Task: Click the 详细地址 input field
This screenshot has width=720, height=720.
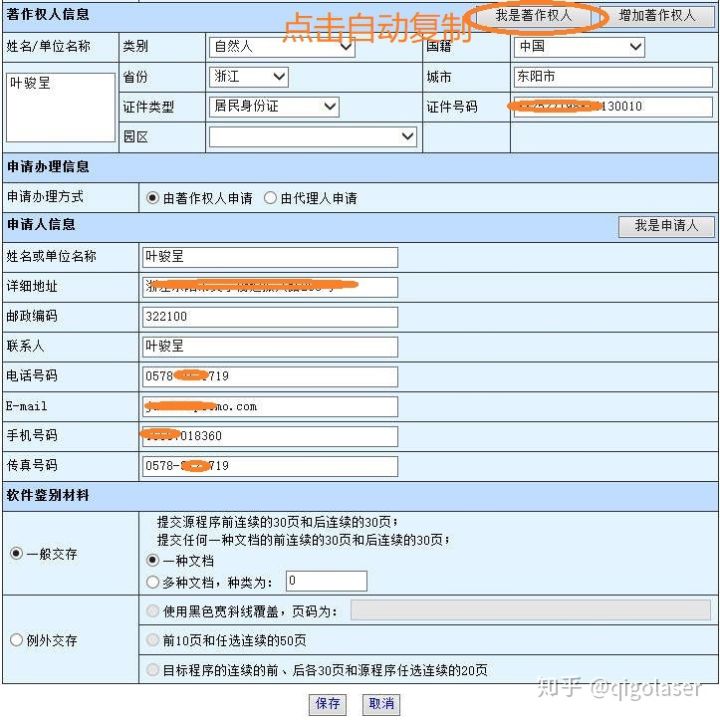Action: point(270,287)
